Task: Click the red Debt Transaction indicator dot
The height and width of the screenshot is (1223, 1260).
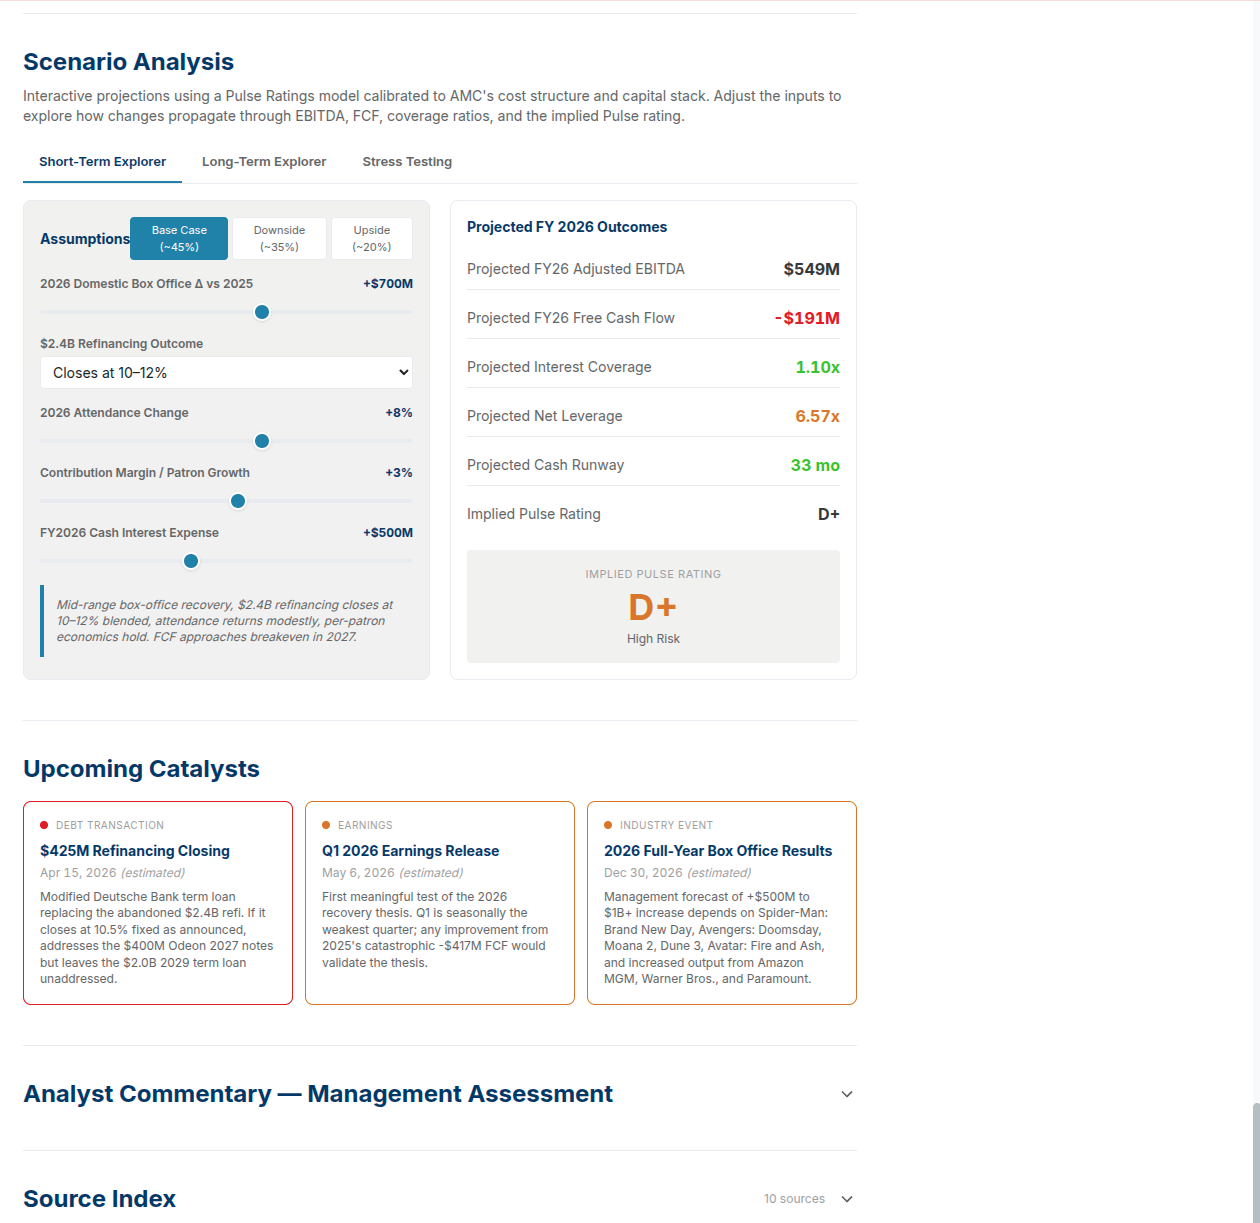Action: tap(44, 825)
